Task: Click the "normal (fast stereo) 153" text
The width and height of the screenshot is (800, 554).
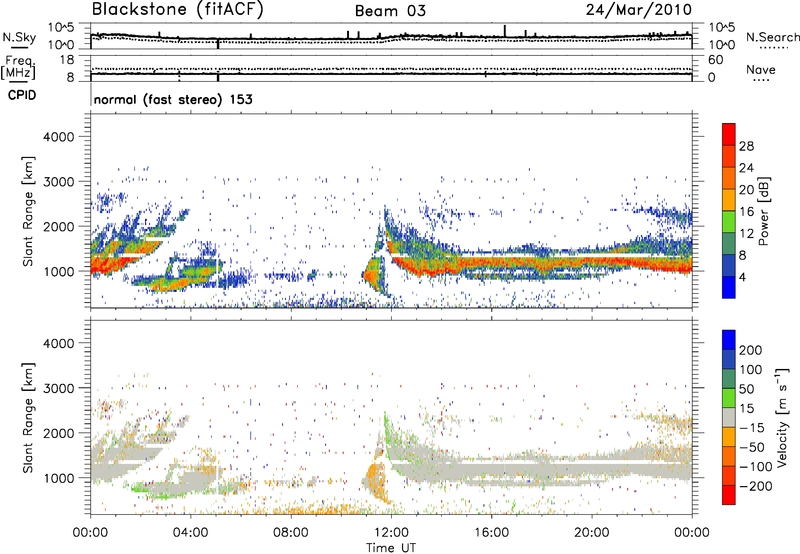Action: click(173, 100)
